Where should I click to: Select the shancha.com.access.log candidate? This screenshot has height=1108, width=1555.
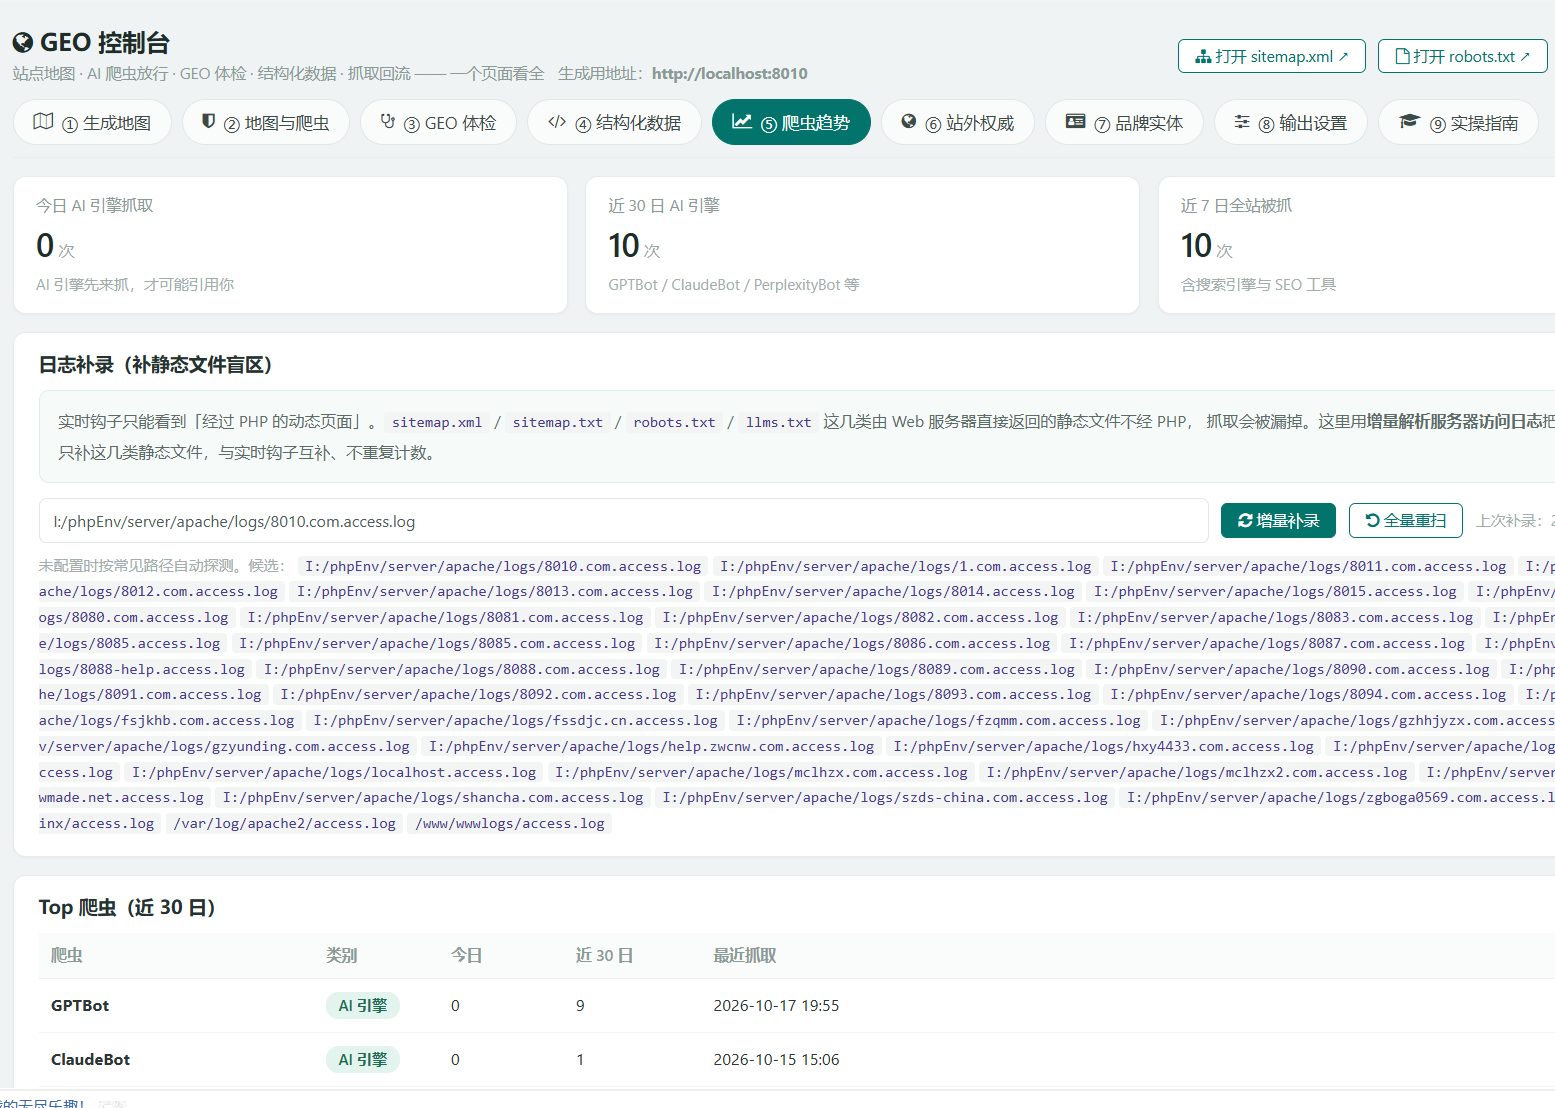point(433,798)
